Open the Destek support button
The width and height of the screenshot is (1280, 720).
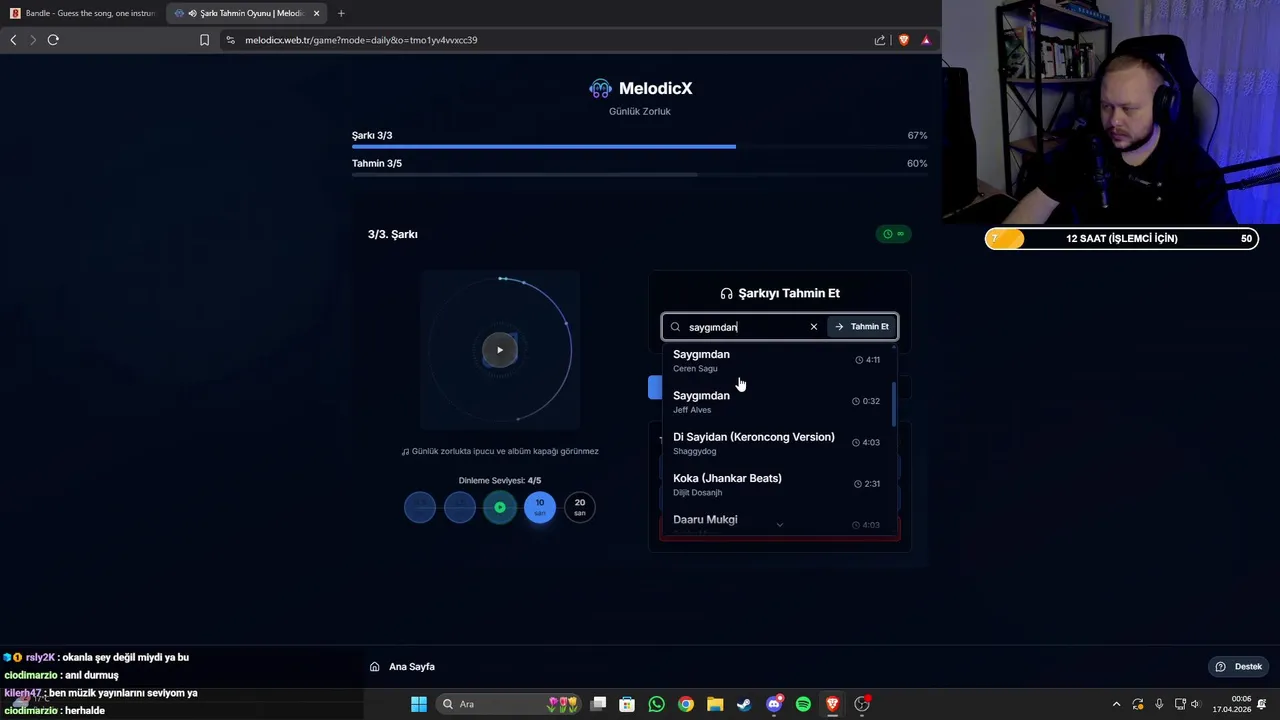click(1239, 667)
